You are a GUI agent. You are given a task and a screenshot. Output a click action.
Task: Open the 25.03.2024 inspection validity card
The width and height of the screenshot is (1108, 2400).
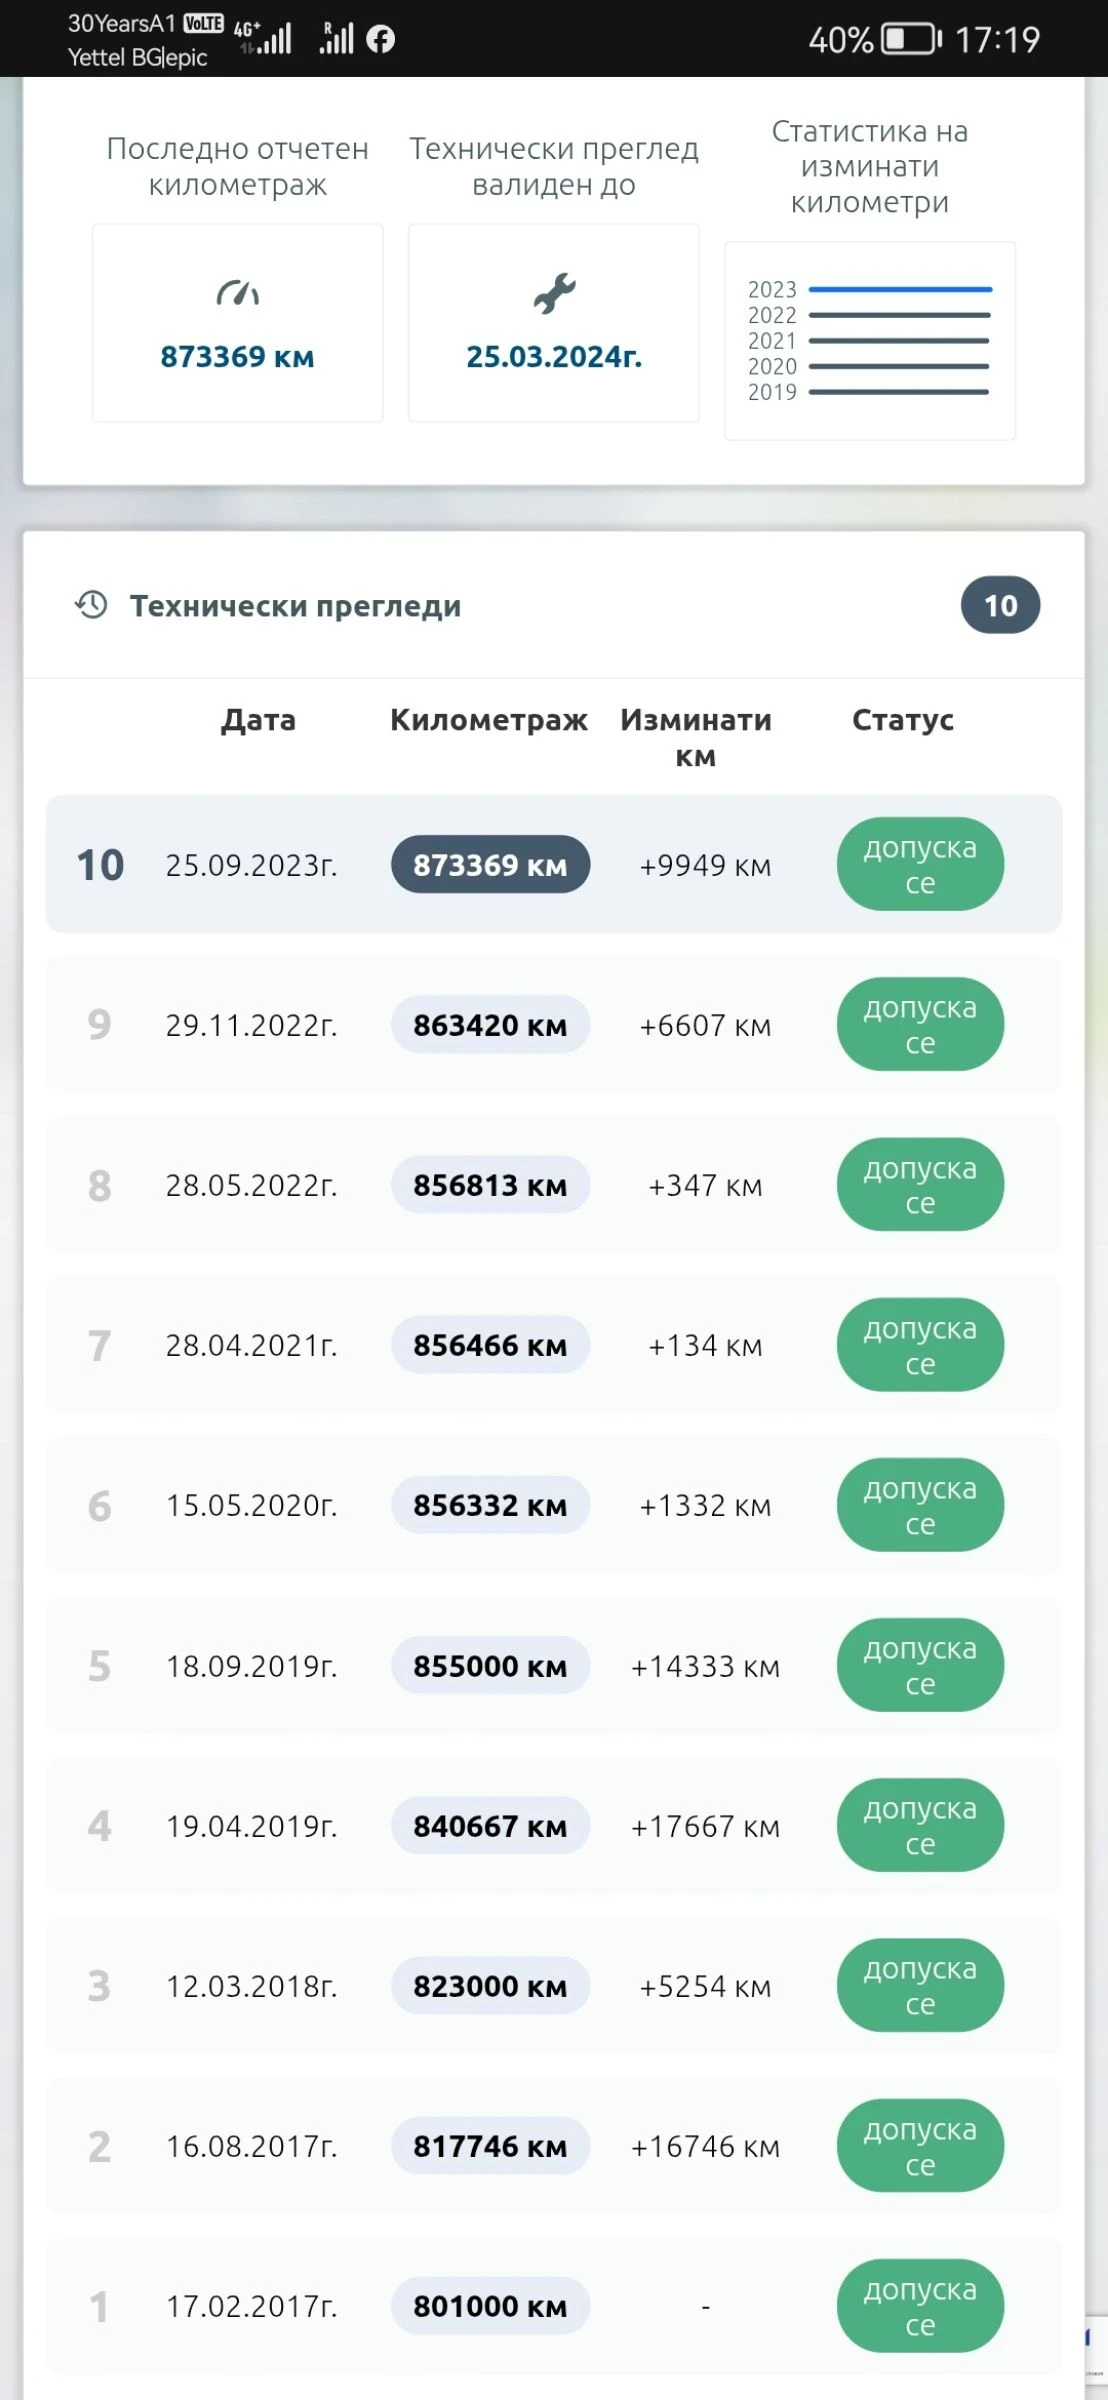click(x=554, y=323)
